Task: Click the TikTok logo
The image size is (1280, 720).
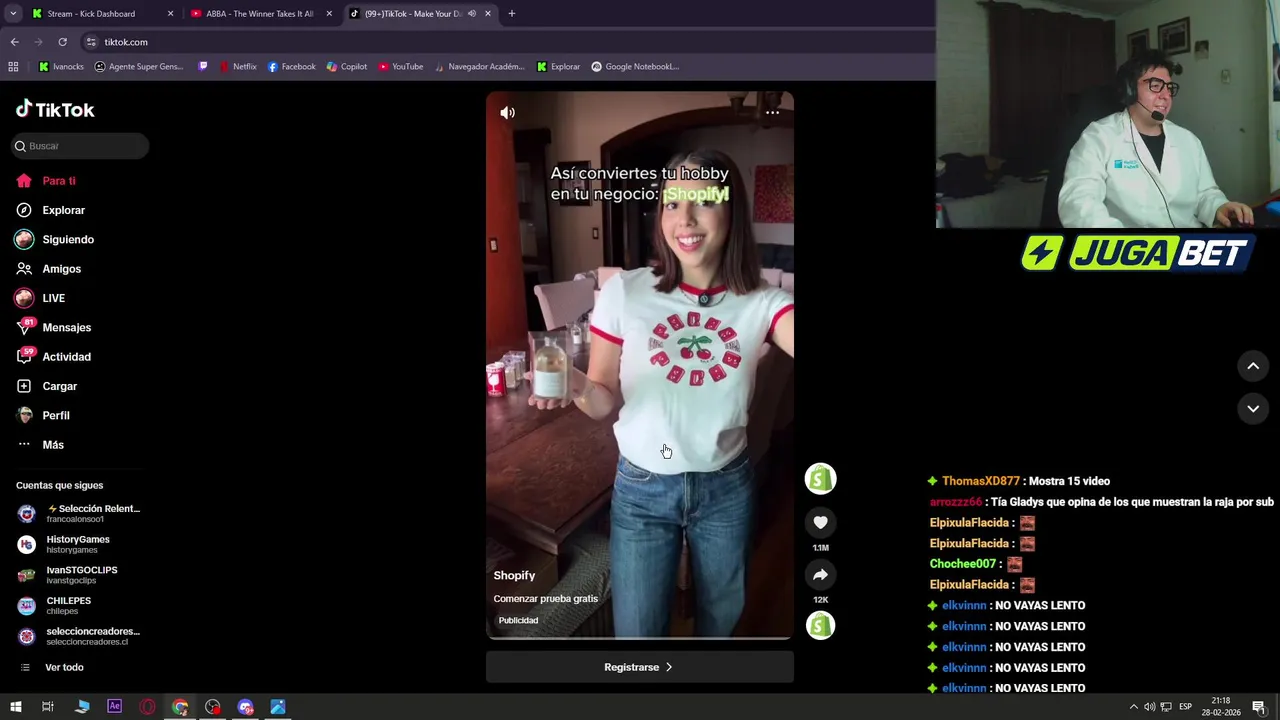Action: click(x=55, y=109)
